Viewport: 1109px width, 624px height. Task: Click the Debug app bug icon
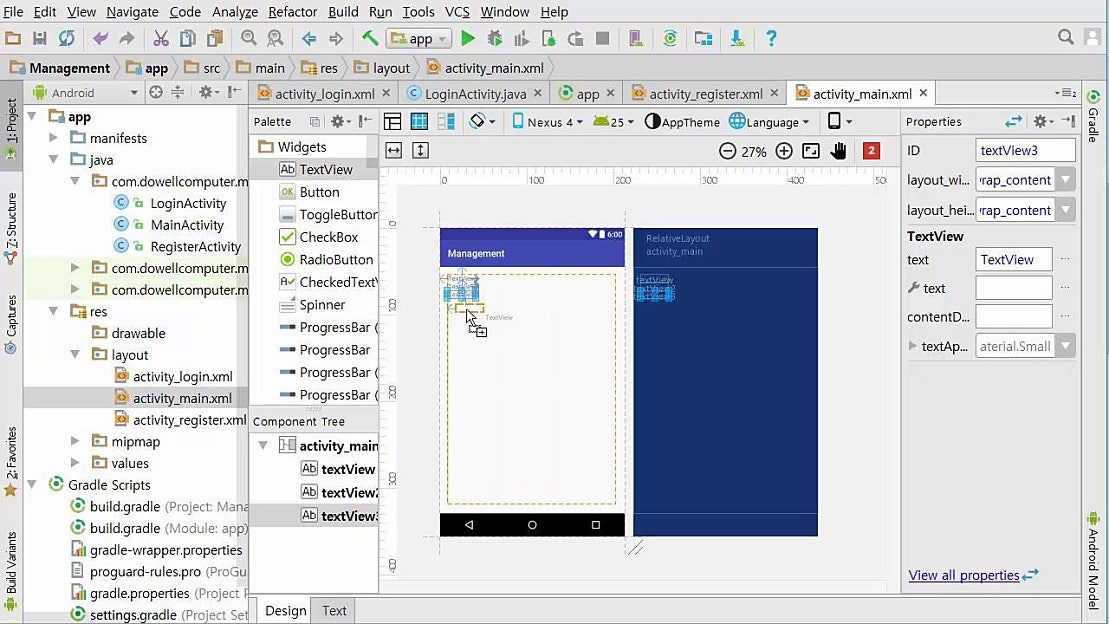point(494,39)
